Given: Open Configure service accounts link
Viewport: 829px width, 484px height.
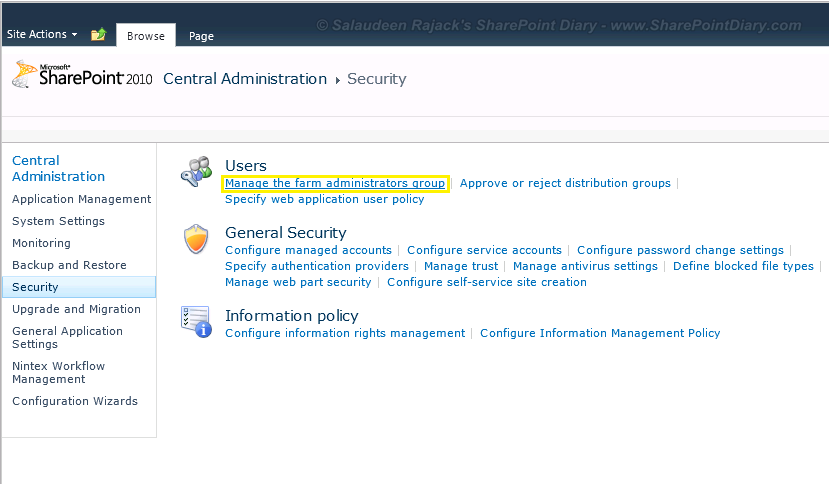Looking at the screenshot, I should click(x=484, y=250).
